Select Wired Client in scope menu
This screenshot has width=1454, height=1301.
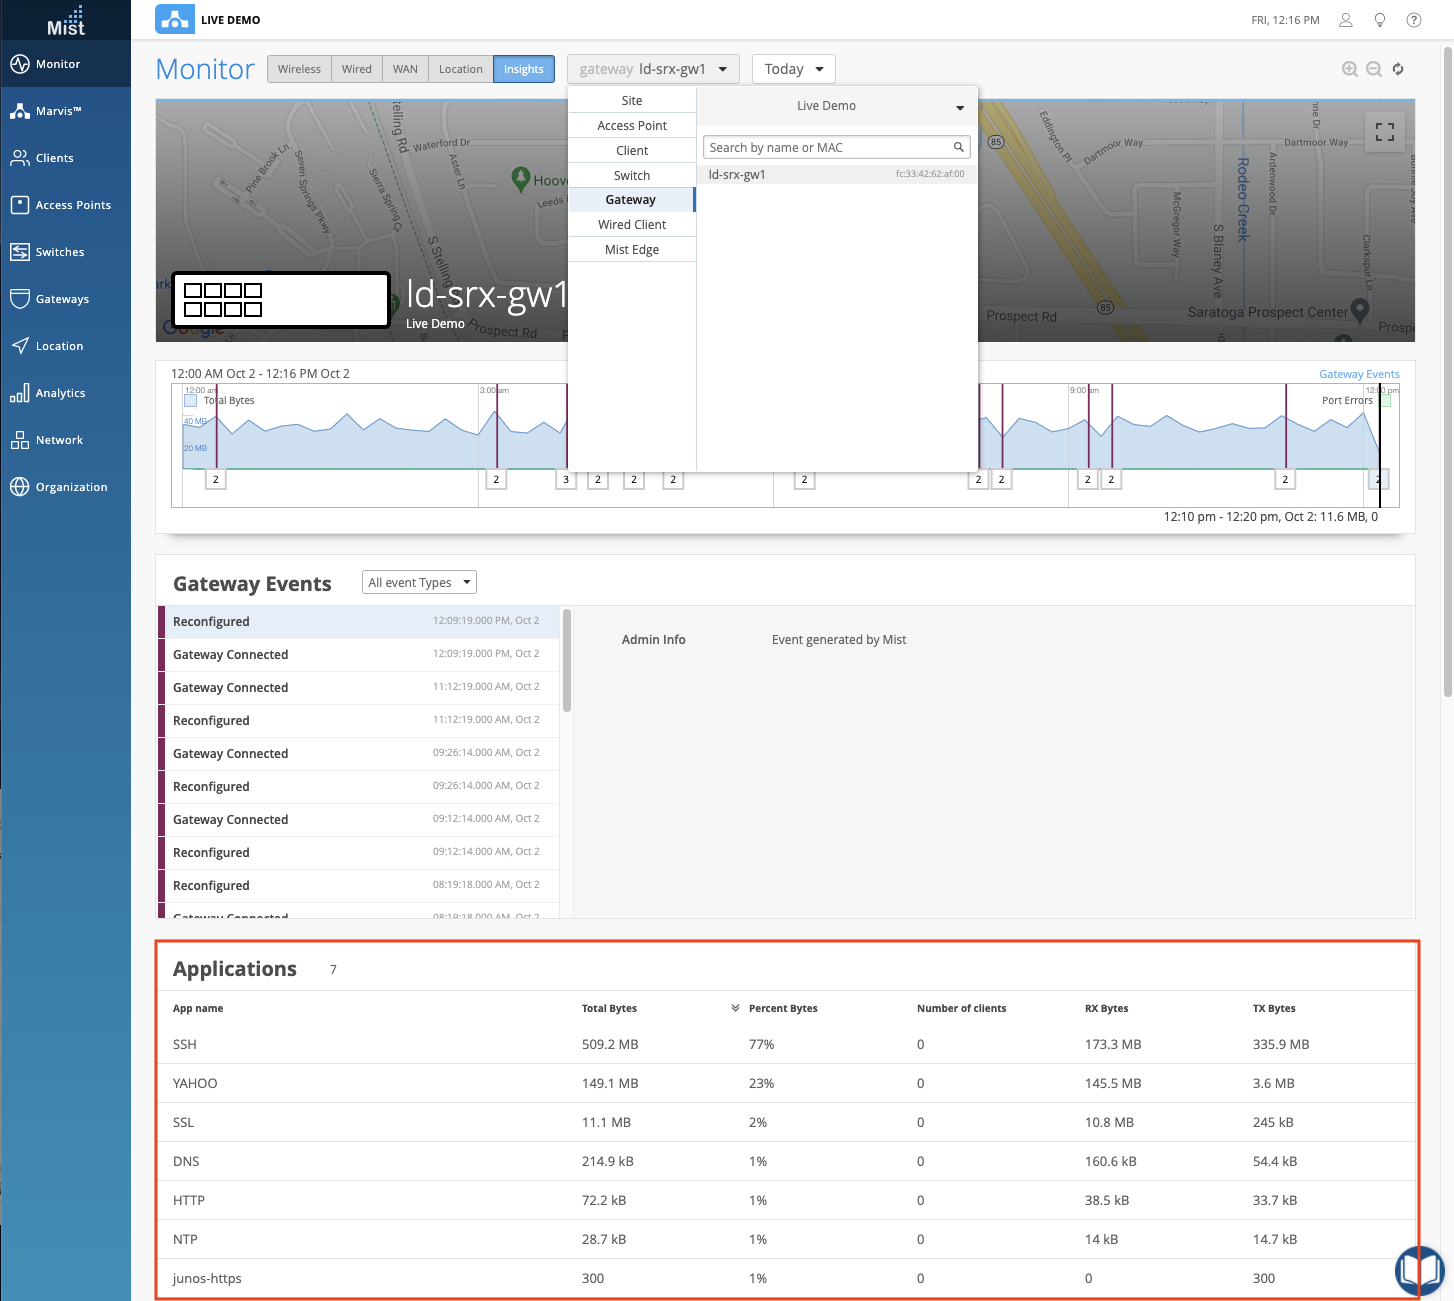coord(632,225)
